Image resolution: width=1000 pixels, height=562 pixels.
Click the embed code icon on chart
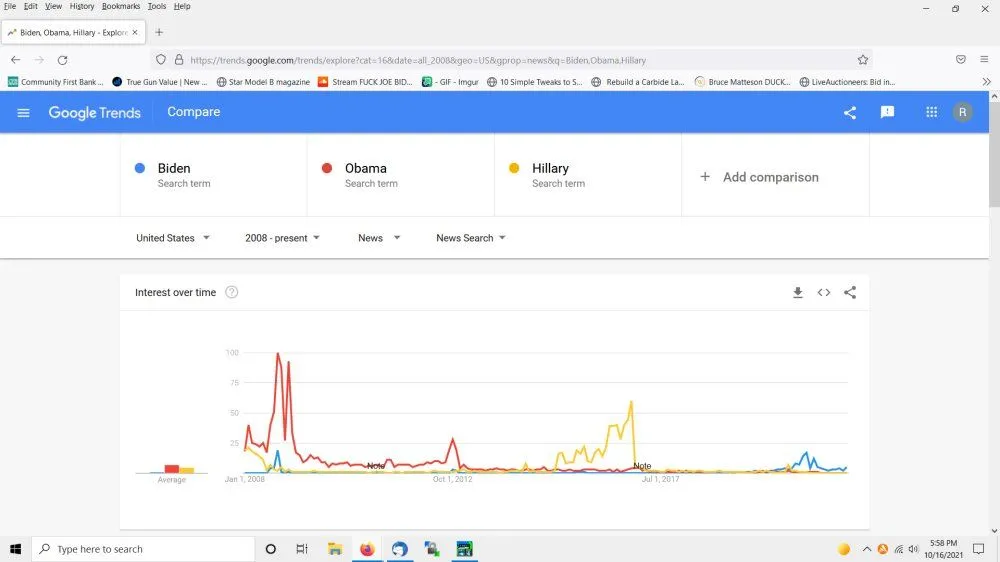click(824, 293)
